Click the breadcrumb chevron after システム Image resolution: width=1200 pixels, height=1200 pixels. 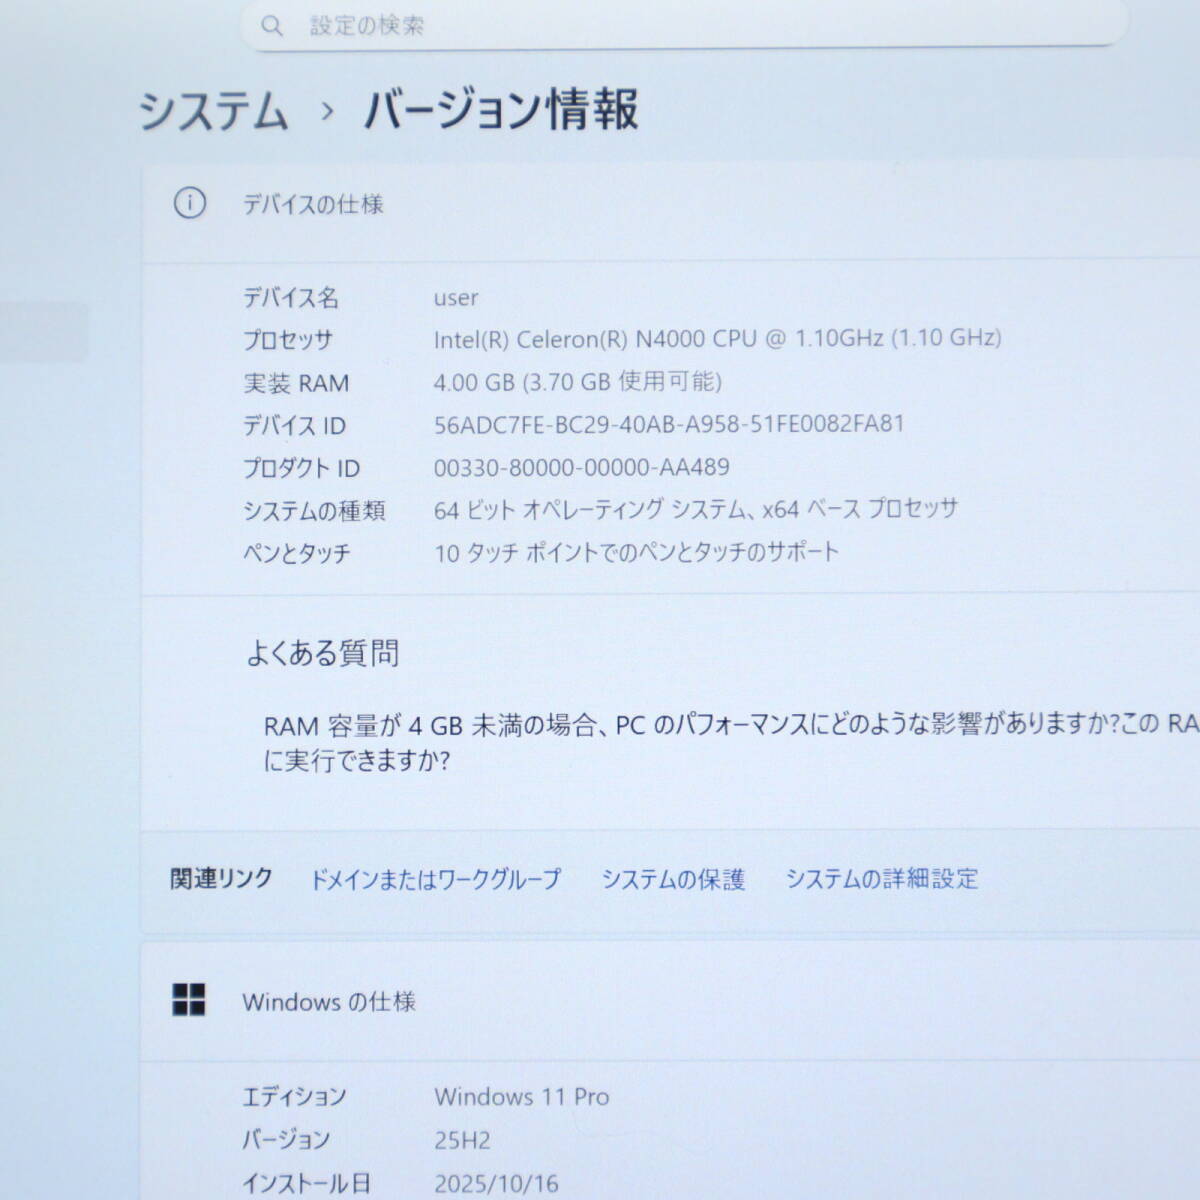coord(323,114)
